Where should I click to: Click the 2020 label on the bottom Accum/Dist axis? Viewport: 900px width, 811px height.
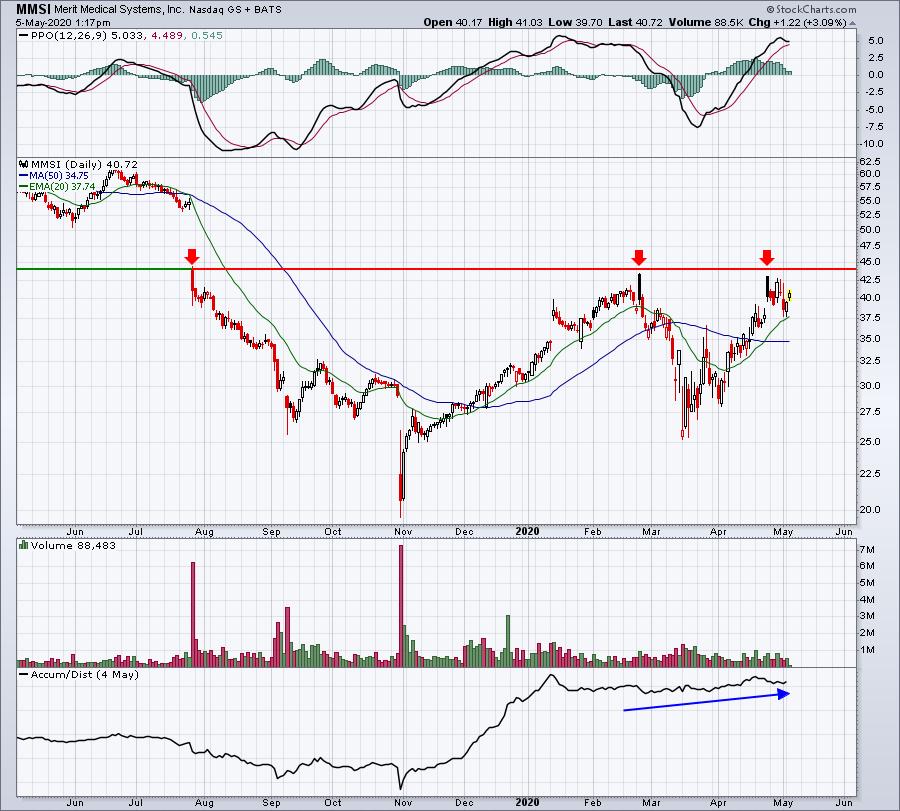coord(527,802)
